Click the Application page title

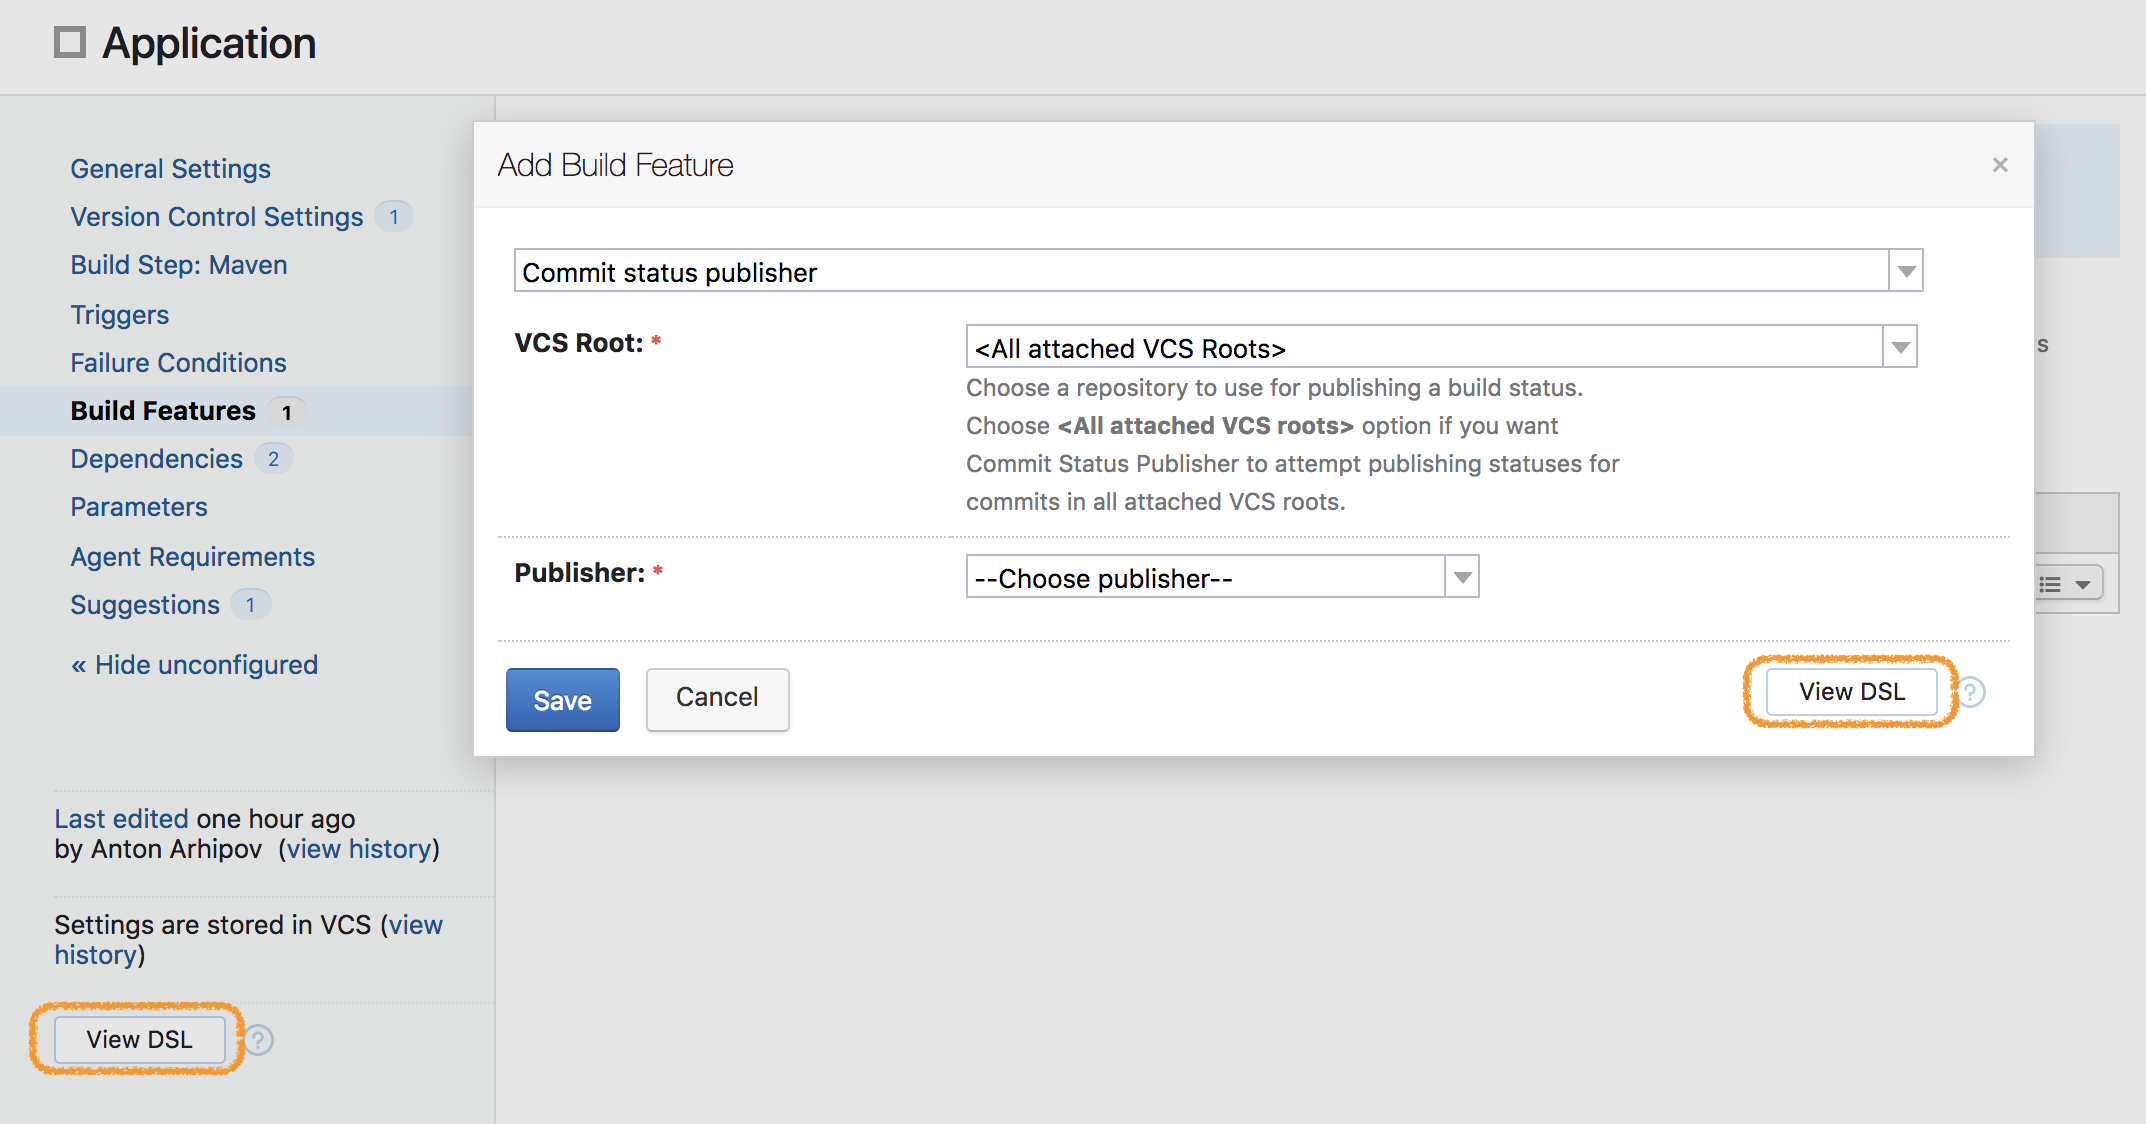[x=209, y=43]
